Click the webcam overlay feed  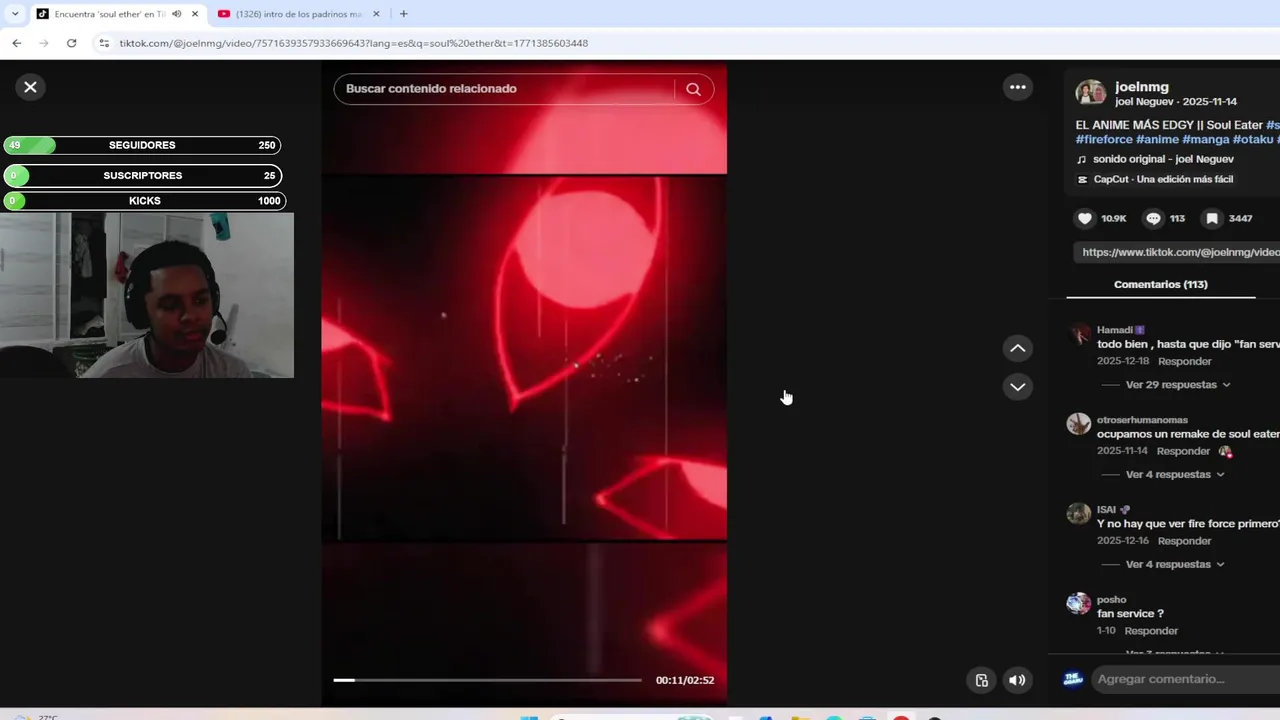coord(147,295)
